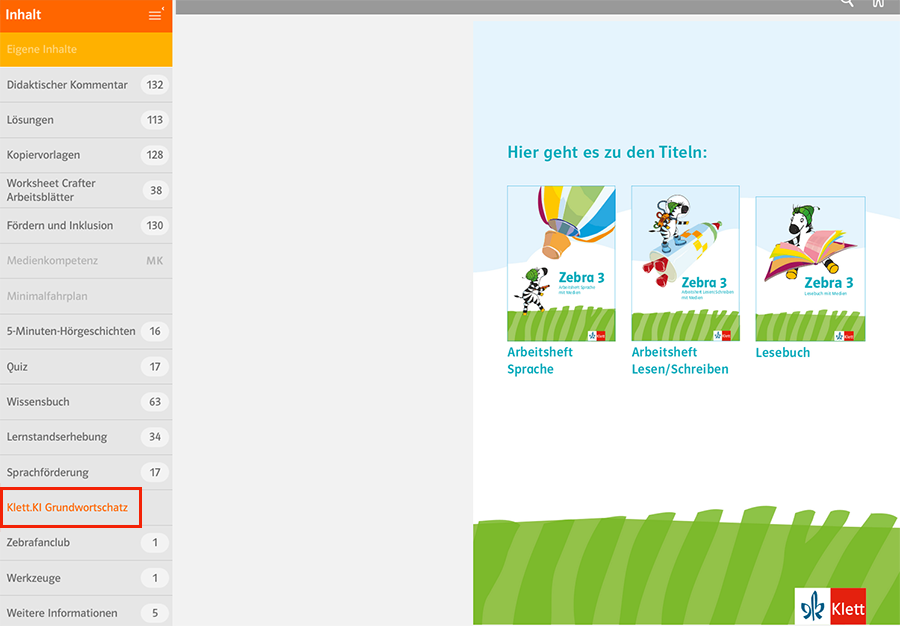This screenshot has width=900, height=626.
Task: Select Worksheet Crafter Arbeitsblätter
Action: [86, 190]
